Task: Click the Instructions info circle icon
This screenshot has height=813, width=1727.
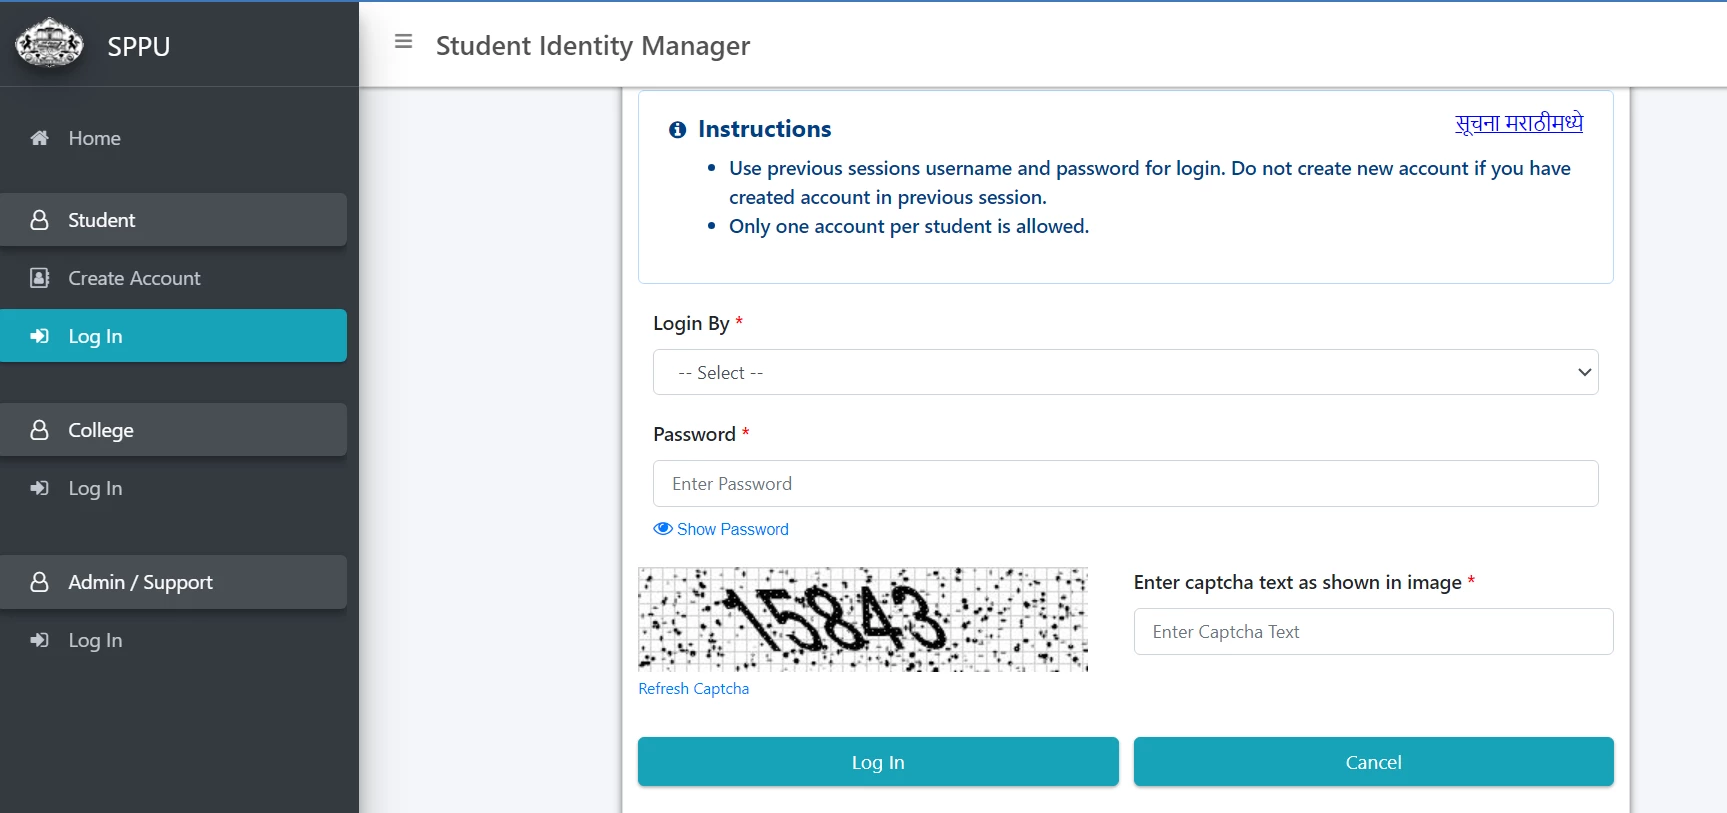Action: 677,130
